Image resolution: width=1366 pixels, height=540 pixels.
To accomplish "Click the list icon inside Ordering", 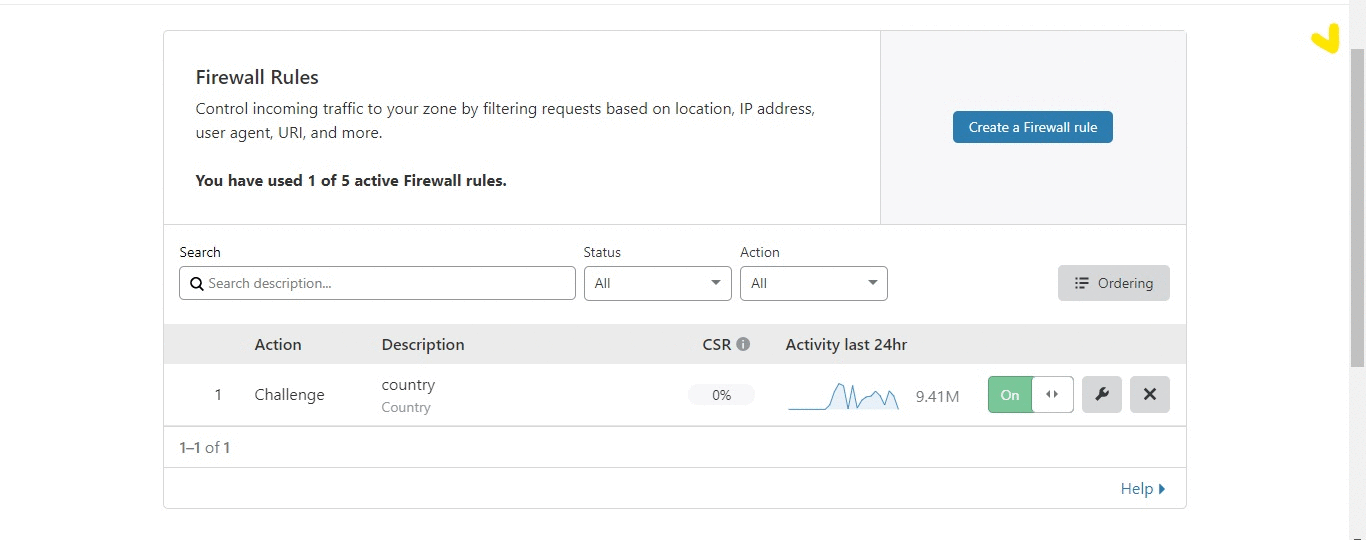I will (1081, 283).
